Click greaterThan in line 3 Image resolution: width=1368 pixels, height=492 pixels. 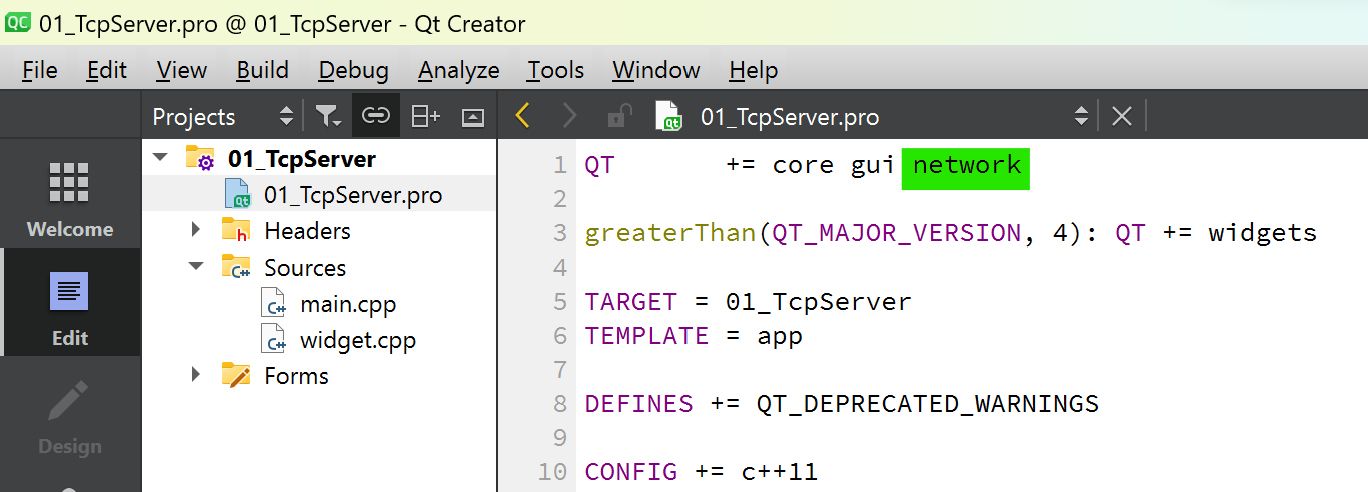(670, 233)
